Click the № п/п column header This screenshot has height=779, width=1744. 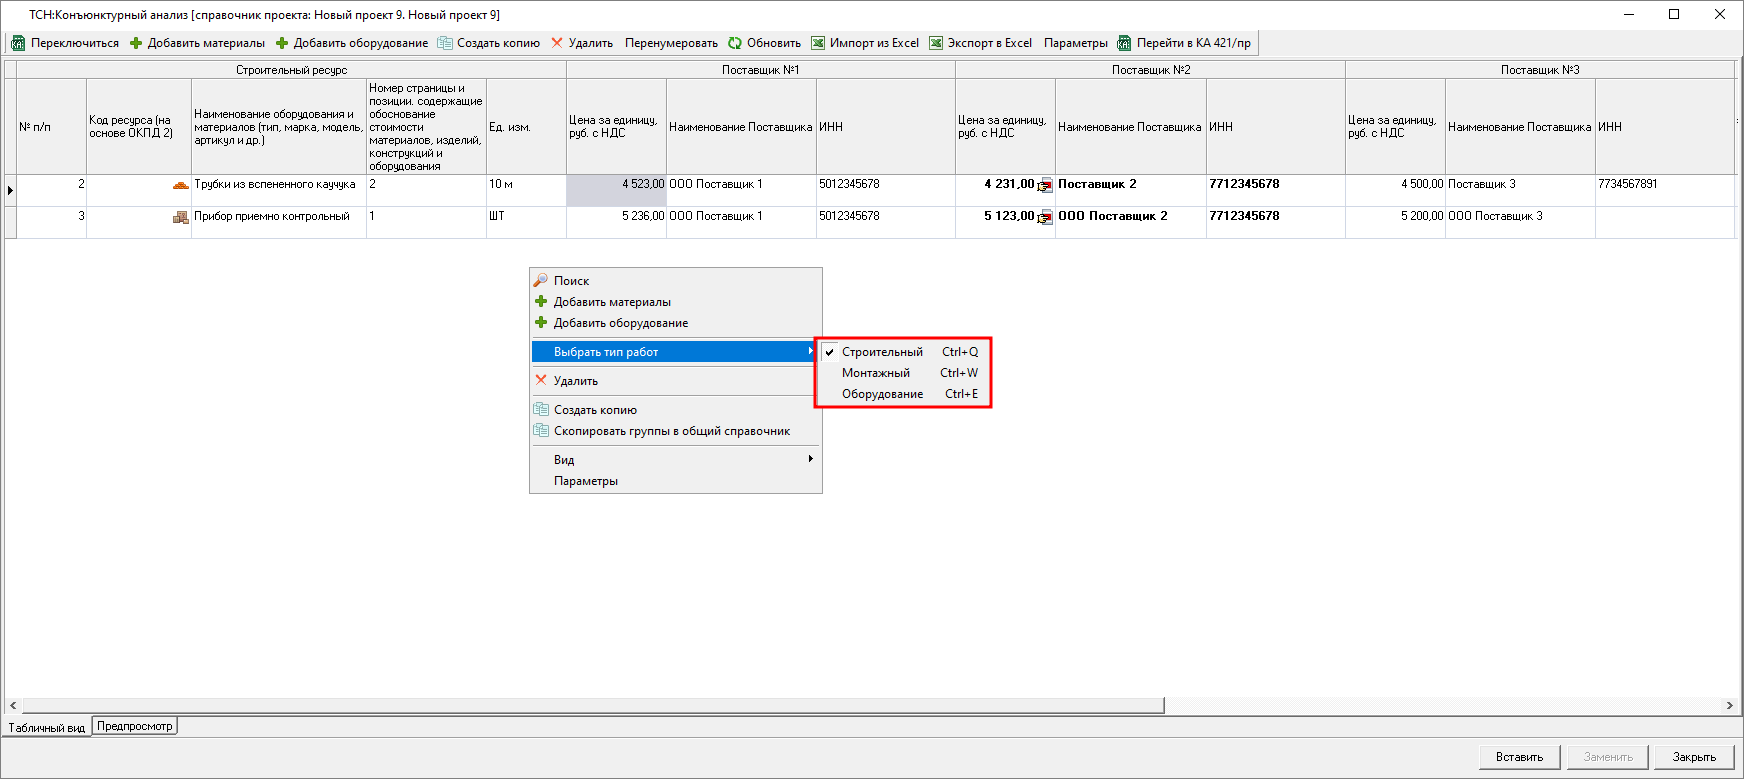tap(52, 127)
